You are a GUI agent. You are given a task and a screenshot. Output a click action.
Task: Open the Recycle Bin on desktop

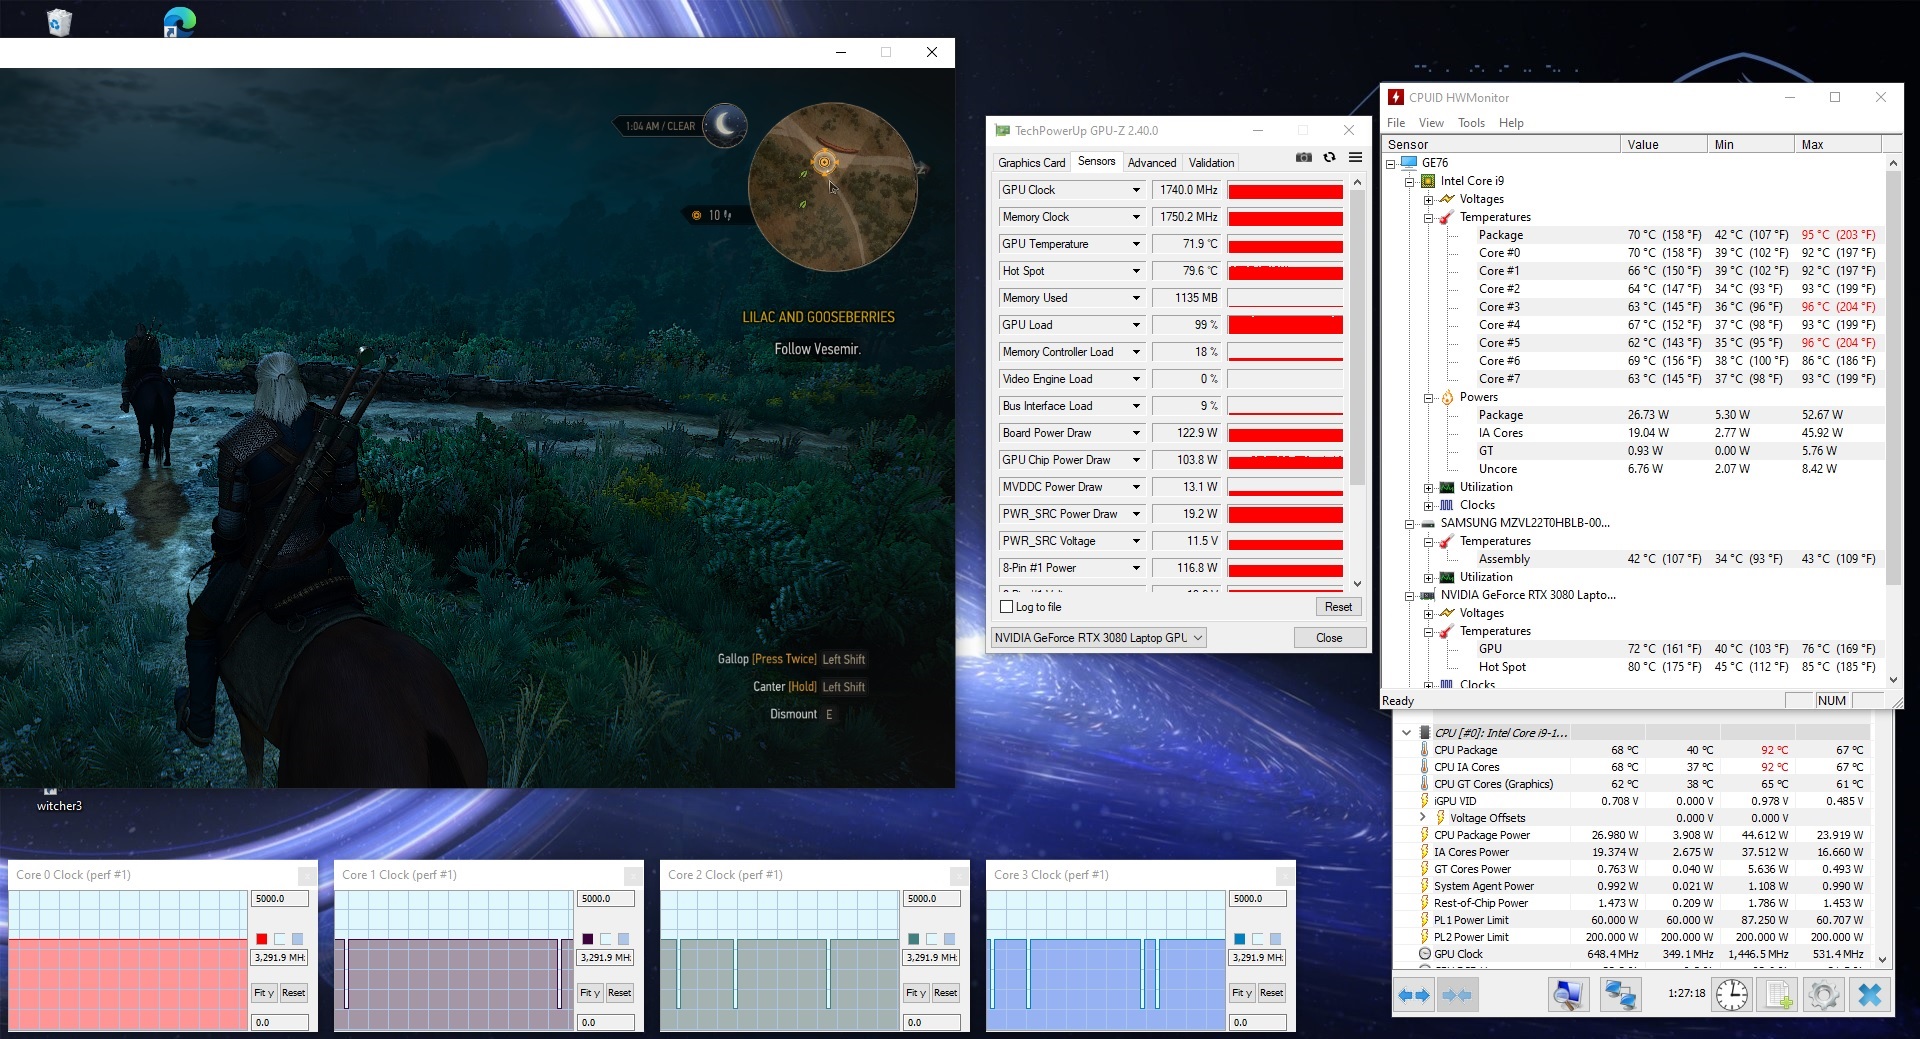59,21
